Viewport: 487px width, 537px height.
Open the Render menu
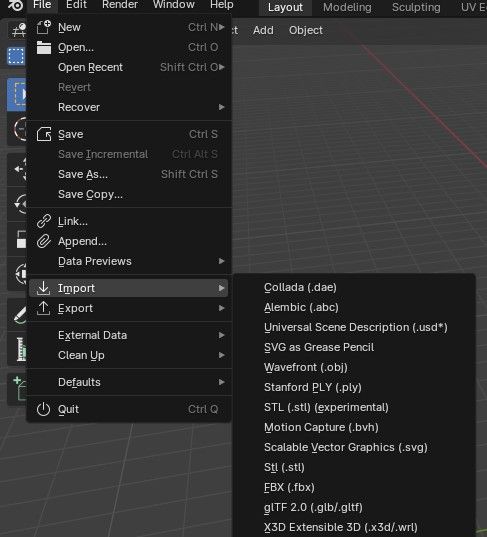click(x=120, y=5)
